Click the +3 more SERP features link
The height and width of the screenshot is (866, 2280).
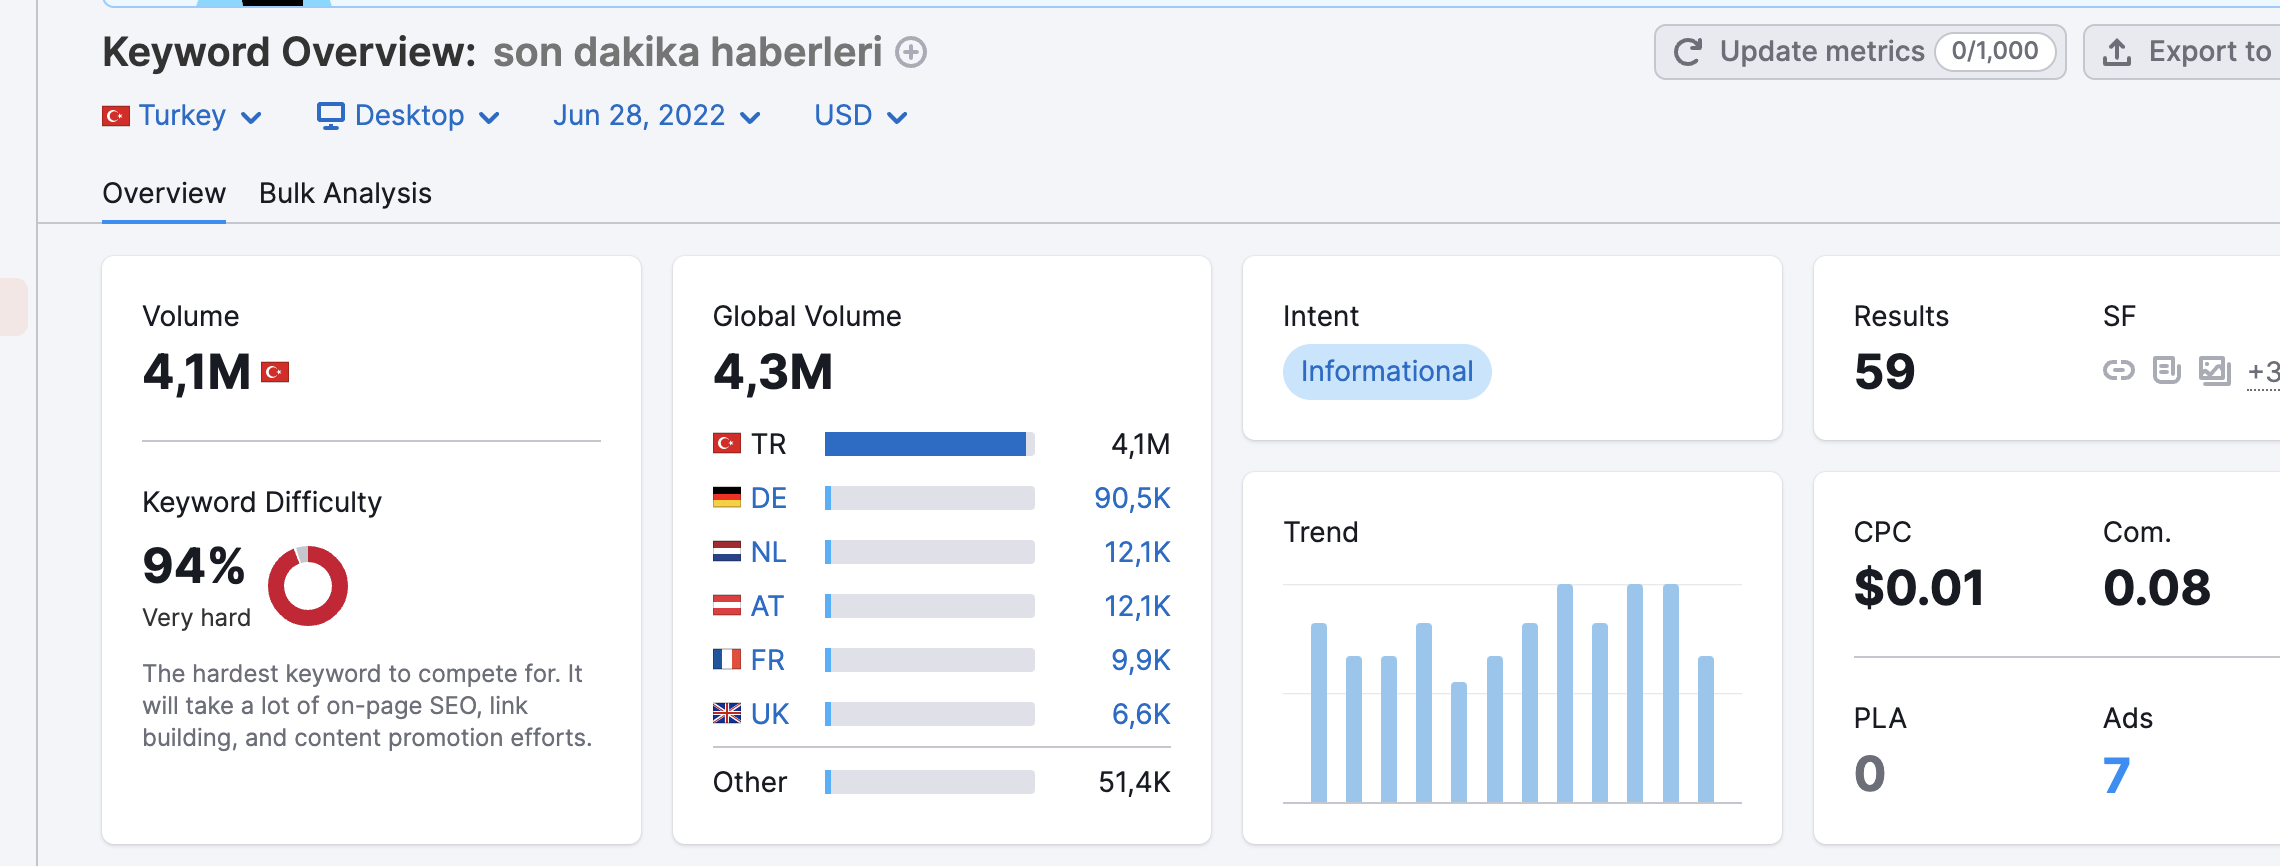2263,372
